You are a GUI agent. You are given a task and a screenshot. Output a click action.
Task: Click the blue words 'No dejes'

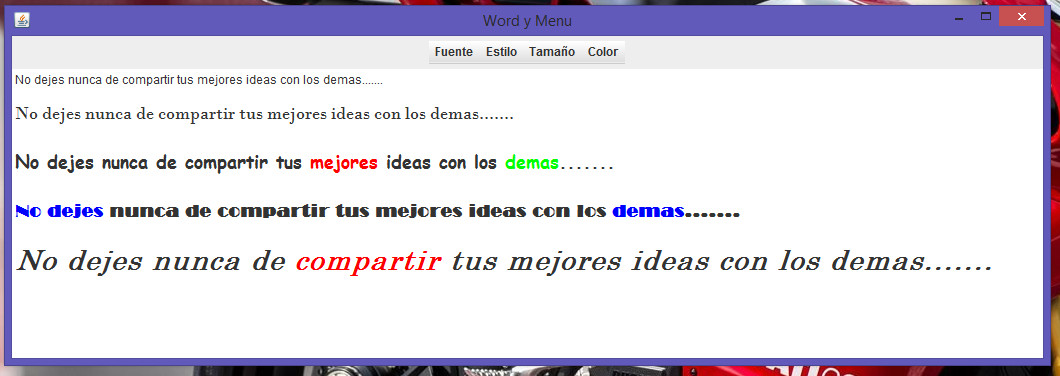pos(59,212)
